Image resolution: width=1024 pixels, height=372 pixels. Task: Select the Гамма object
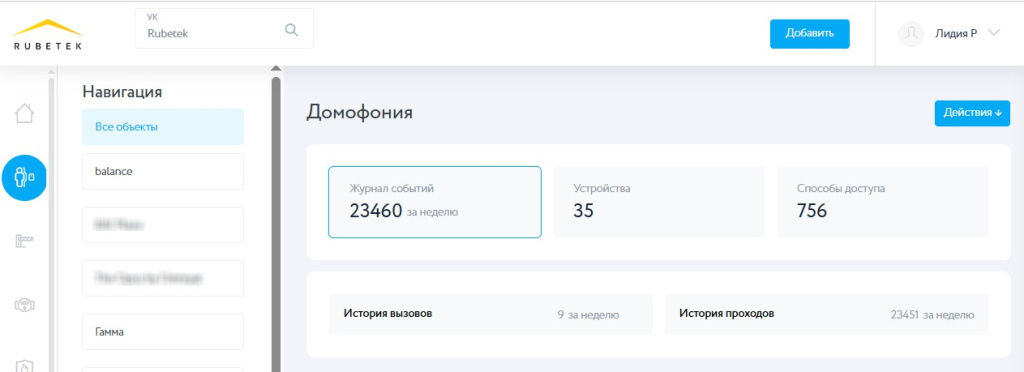click(x=163, y=332)
